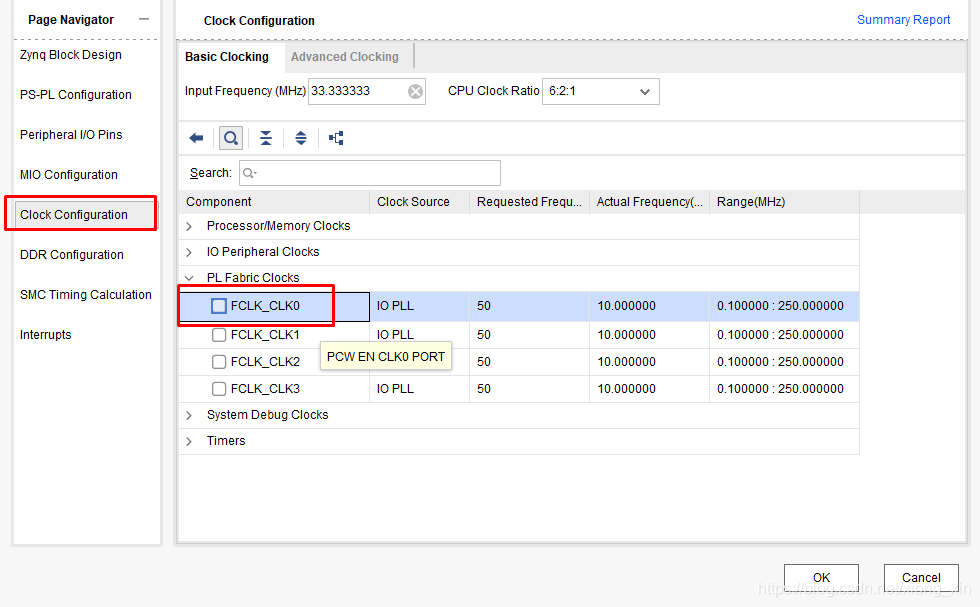The image size is (980, 607).
Task: Open Zynq Block Design page
Action: coord(71,55)
